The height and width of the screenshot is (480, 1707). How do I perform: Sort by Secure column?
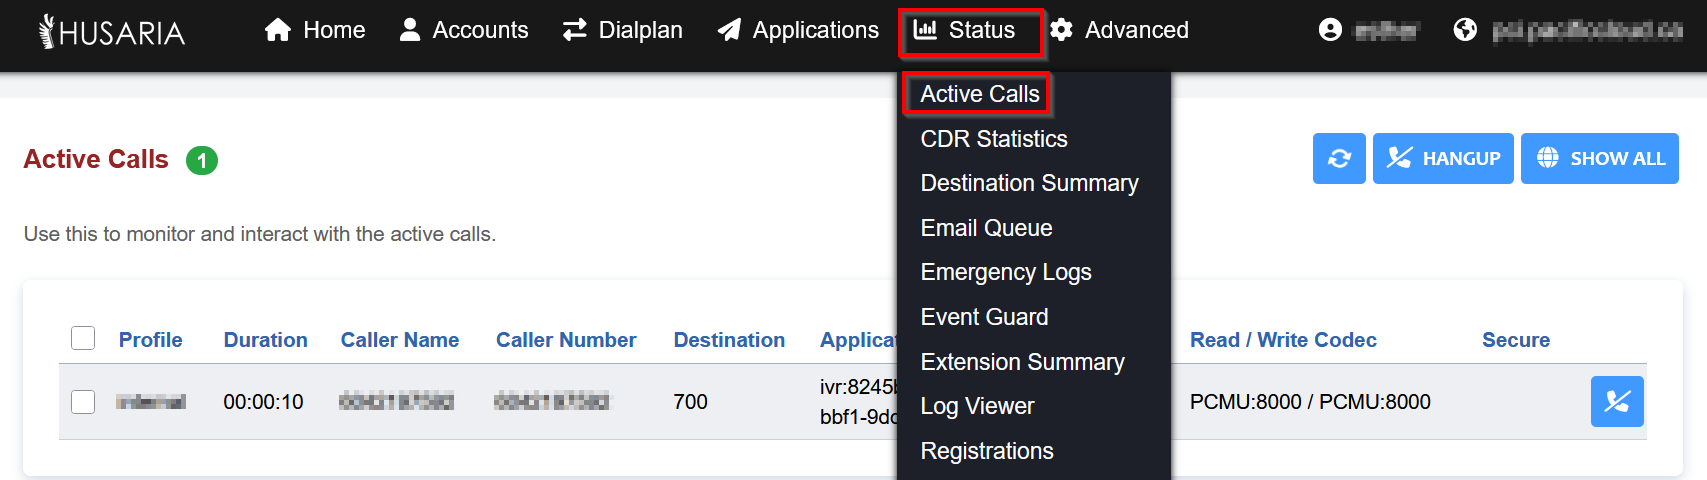(1516, 340)
